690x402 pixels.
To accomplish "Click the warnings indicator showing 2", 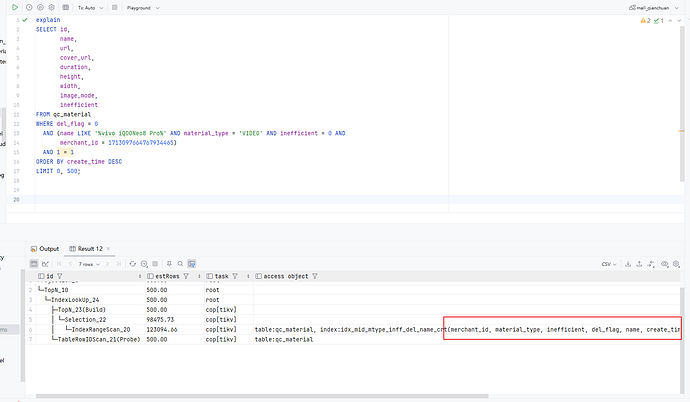I will click(646, 21).
